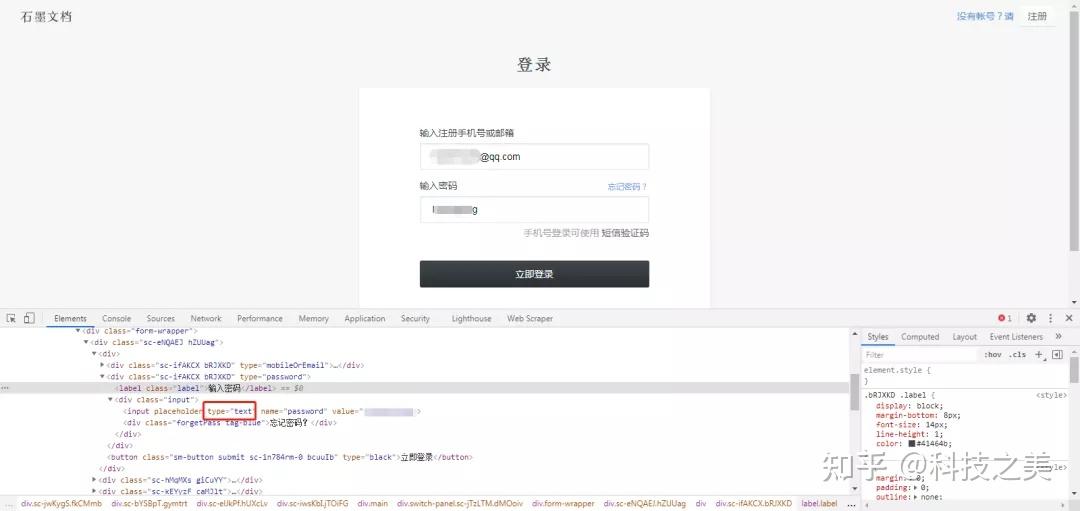The height and width of the screenshot is (511, 1080).
Task: Click the #41464b color swatch
Action: click(x=912, y=444)
